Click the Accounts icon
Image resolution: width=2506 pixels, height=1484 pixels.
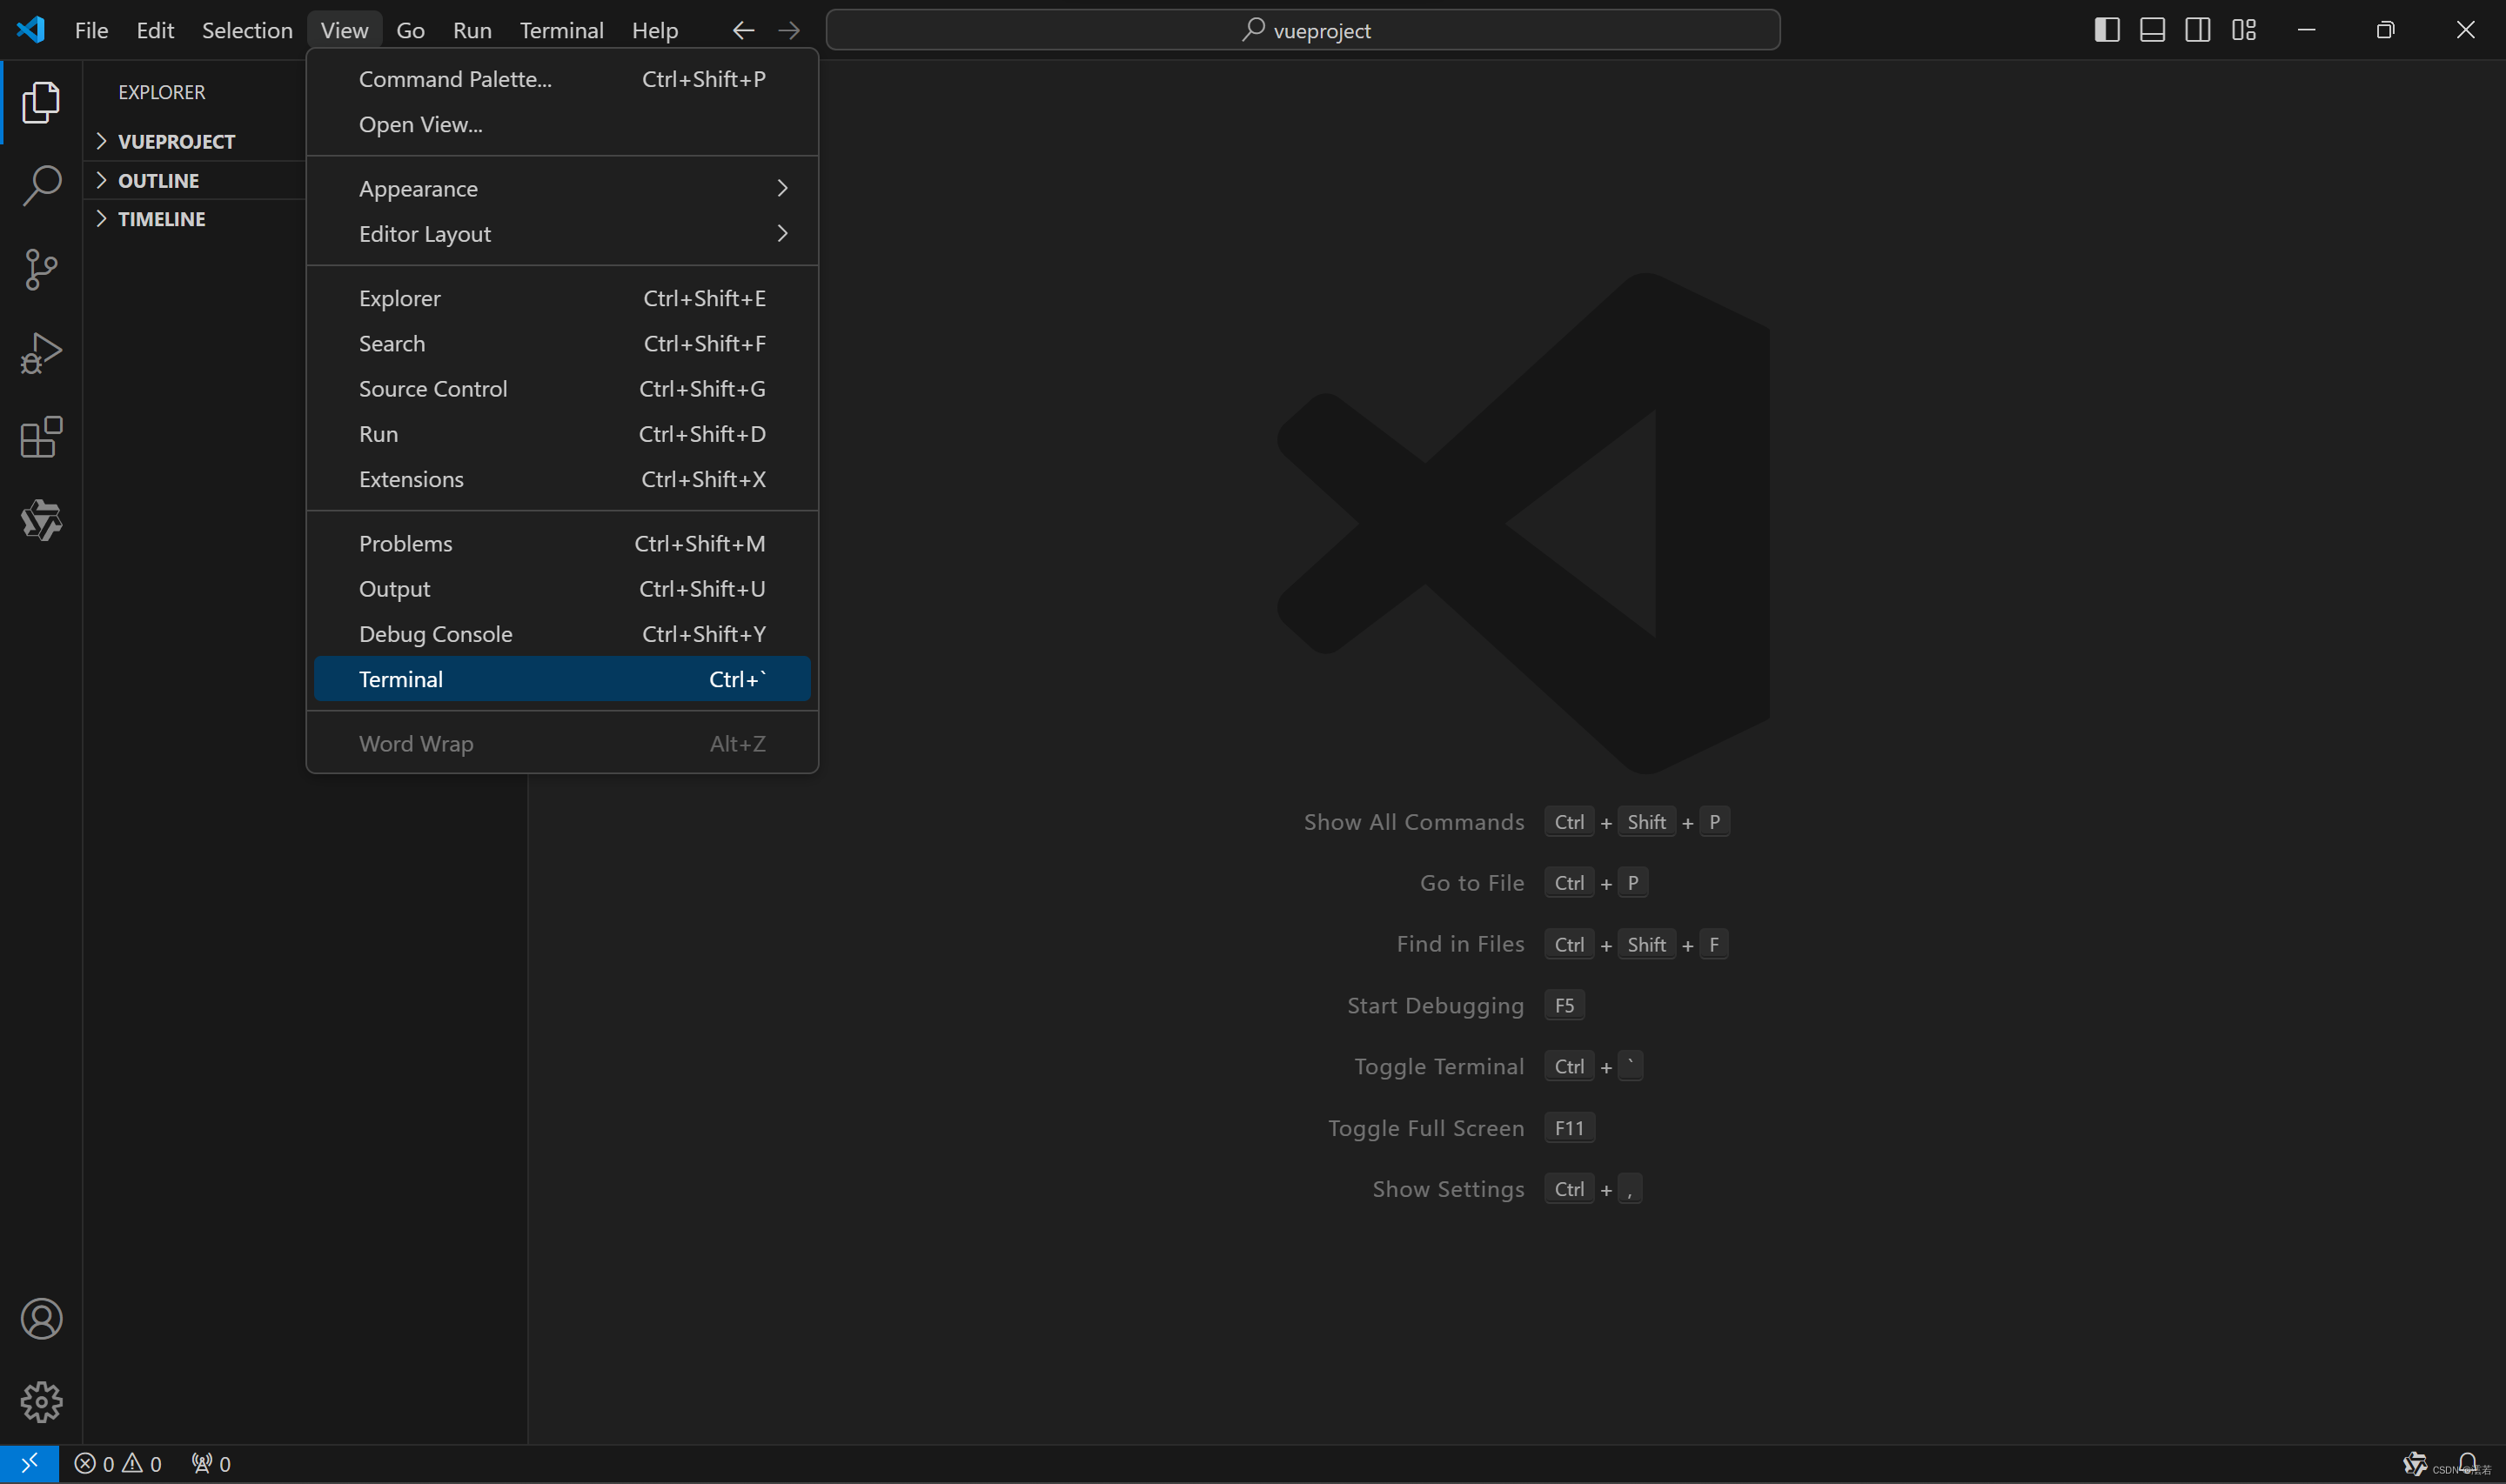[41, 1319]
